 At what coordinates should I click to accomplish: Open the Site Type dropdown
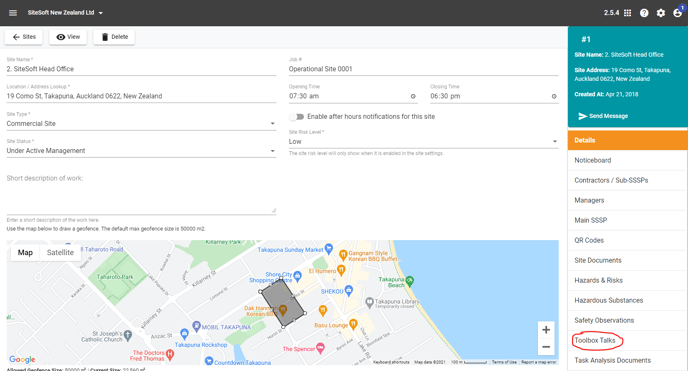pyautogui.click(x=141, y=124)
